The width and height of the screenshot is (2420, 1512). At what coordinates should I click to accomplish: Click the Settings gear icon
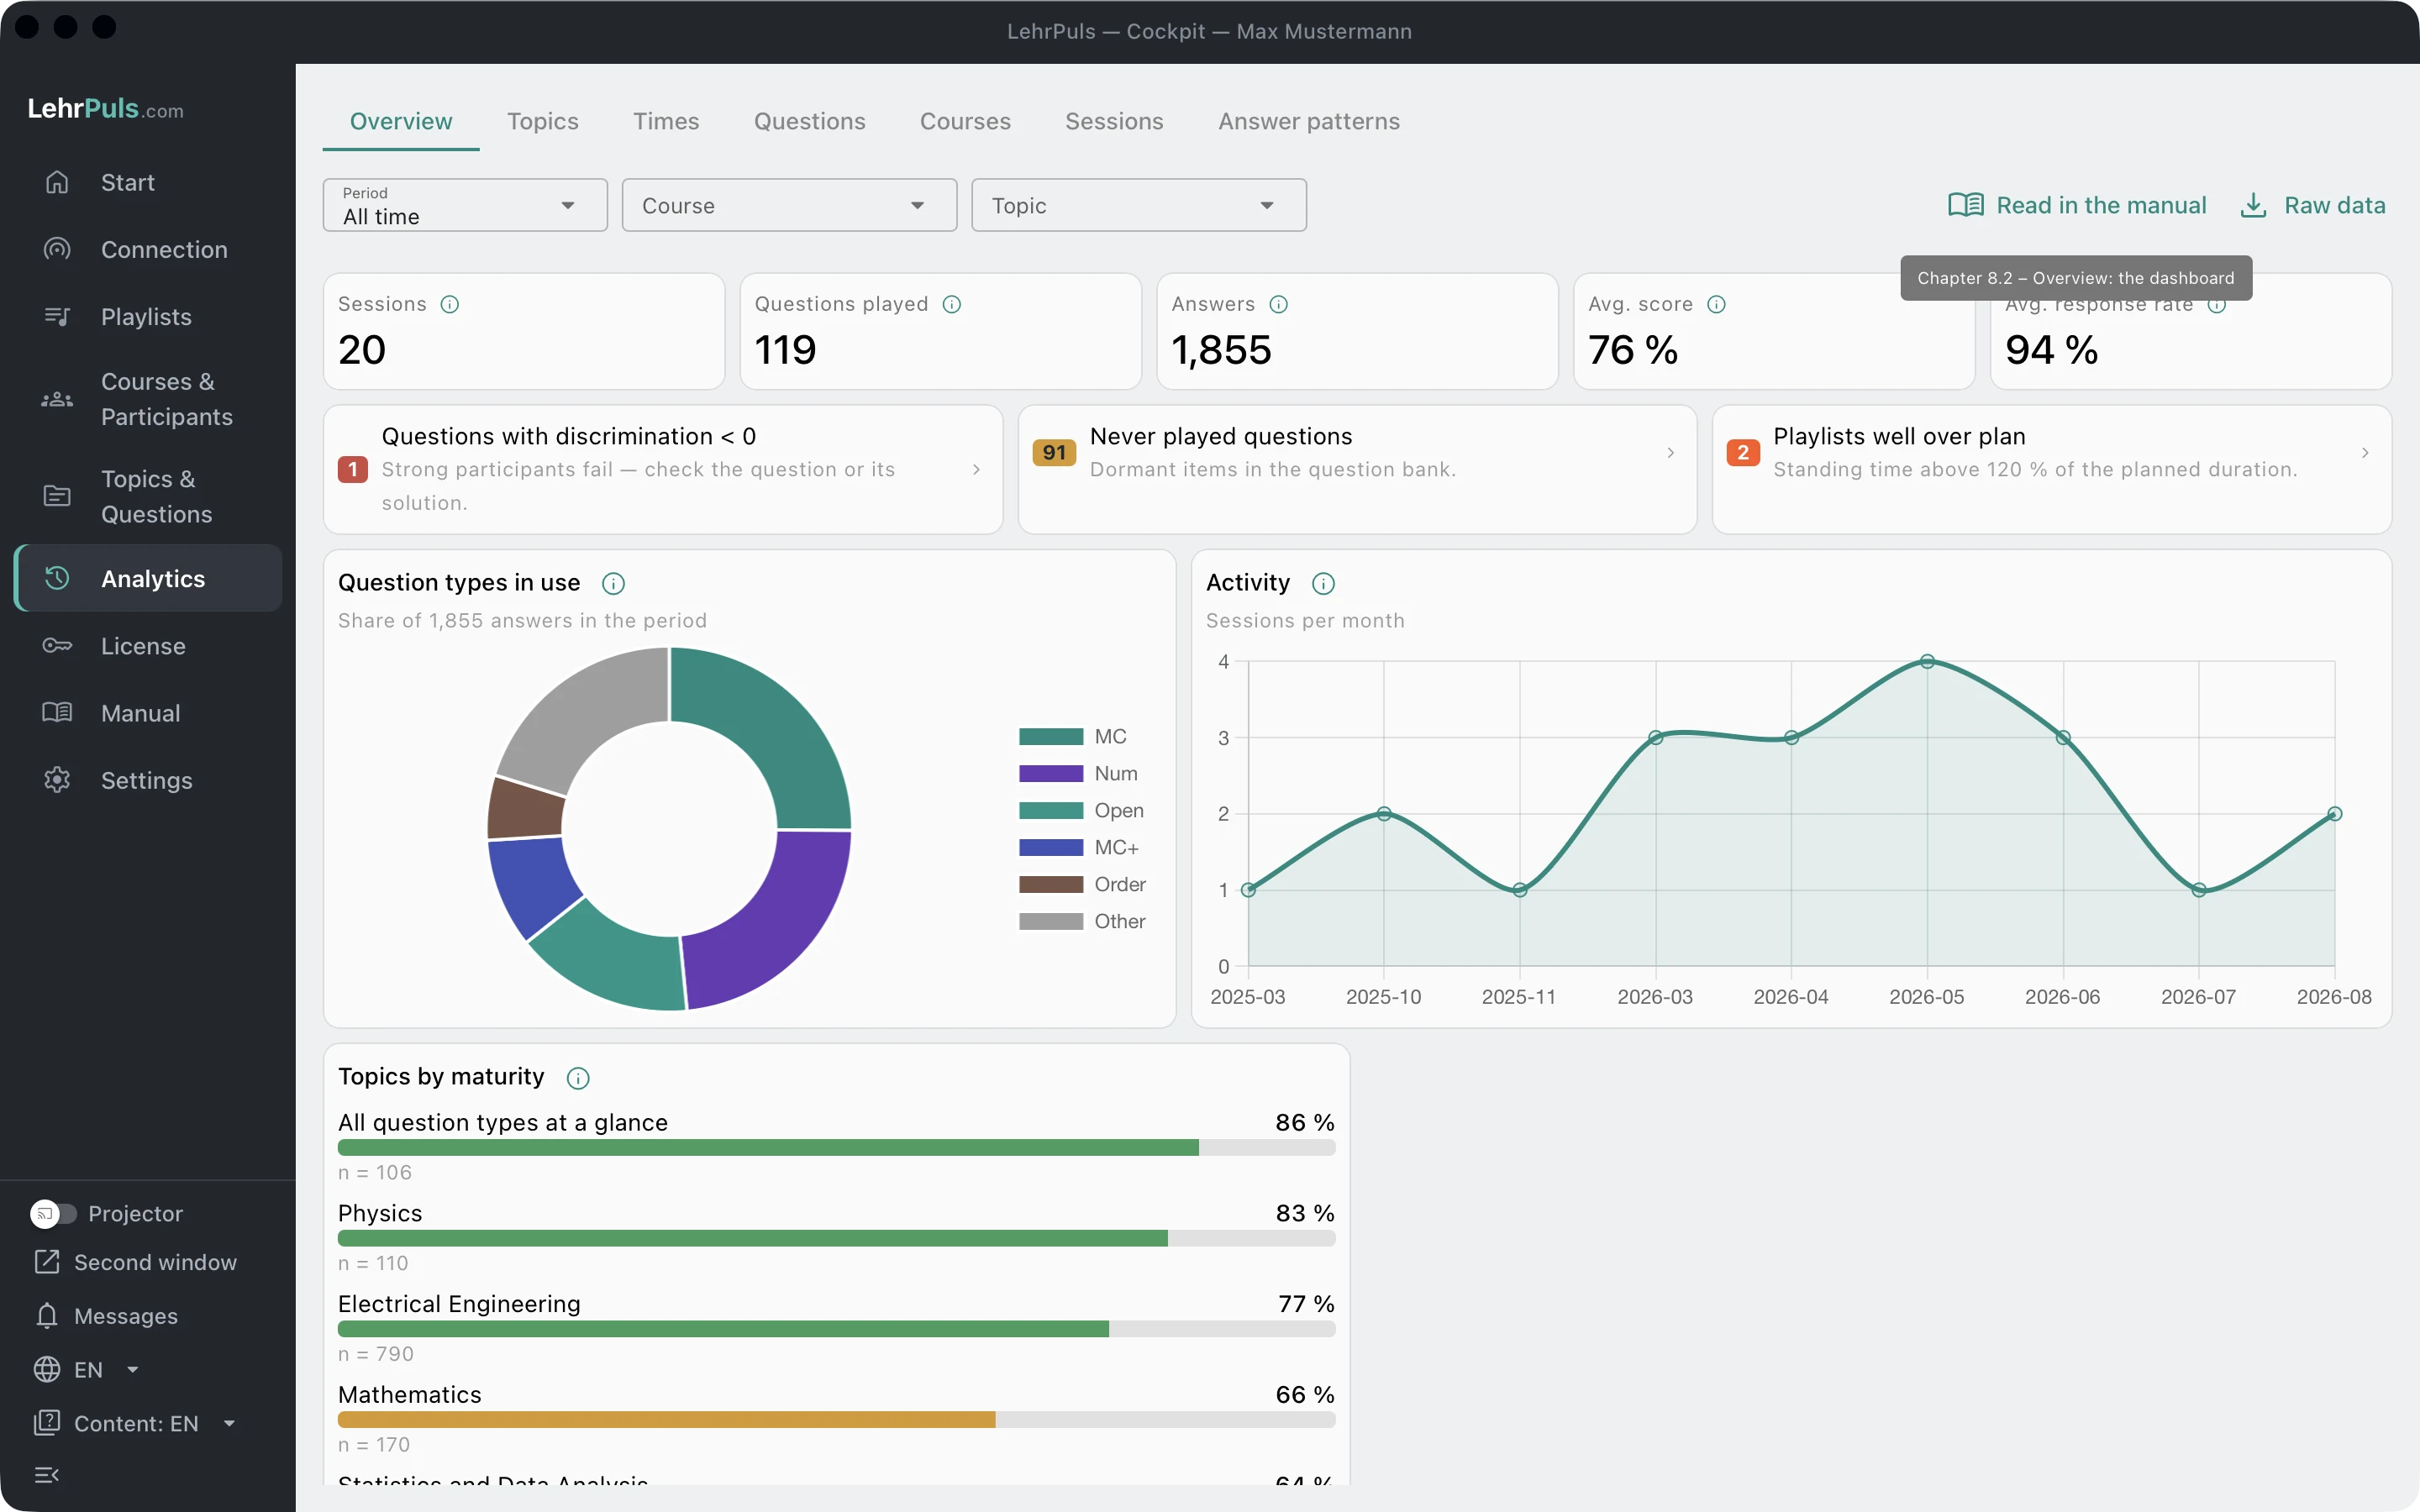click(57, 780)
